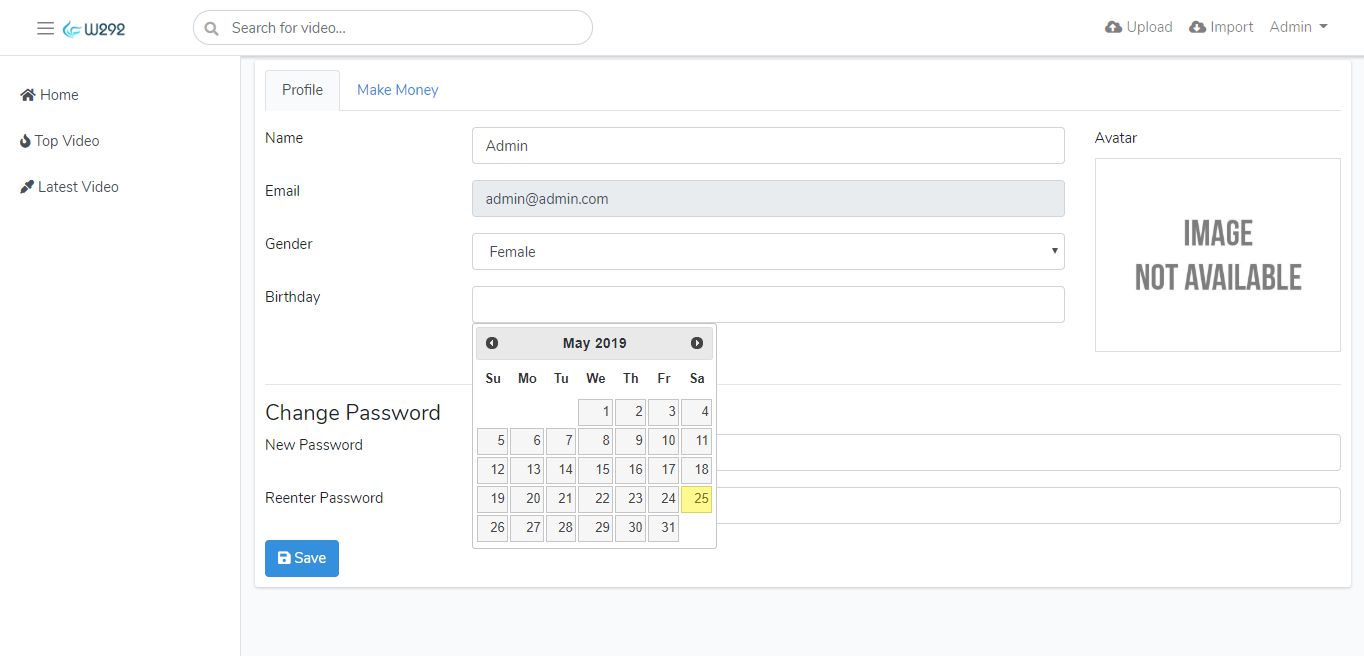Choose May 1 in the datepicker
The height and width of the screenshot is (656, 1364).
click(x=596, y=412)
